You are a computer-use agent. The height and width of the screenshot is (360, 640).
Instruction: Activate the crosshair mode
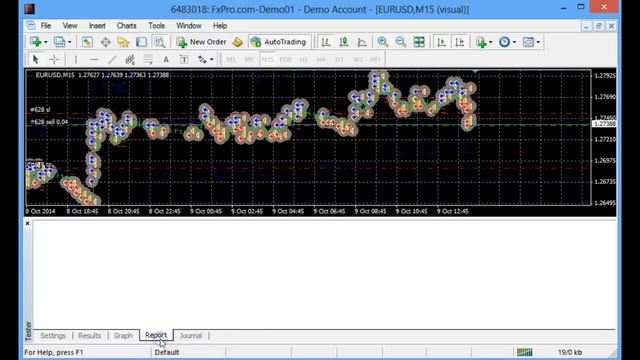coord(54,60)
